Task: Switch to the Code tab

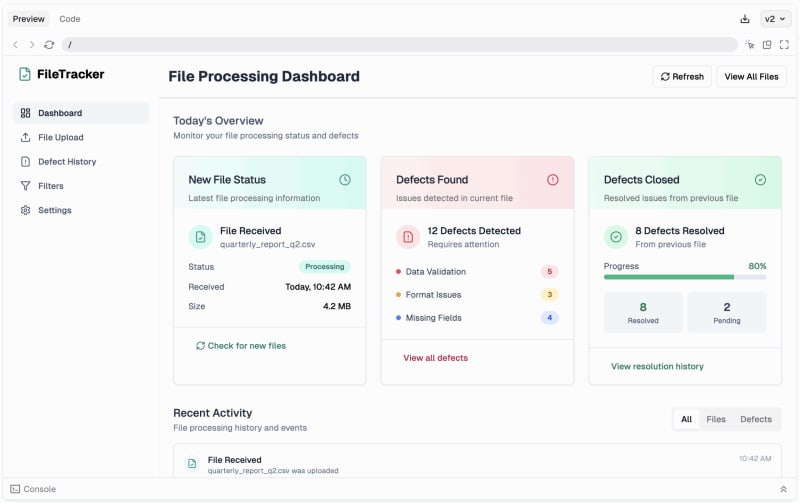Action: 69,19
